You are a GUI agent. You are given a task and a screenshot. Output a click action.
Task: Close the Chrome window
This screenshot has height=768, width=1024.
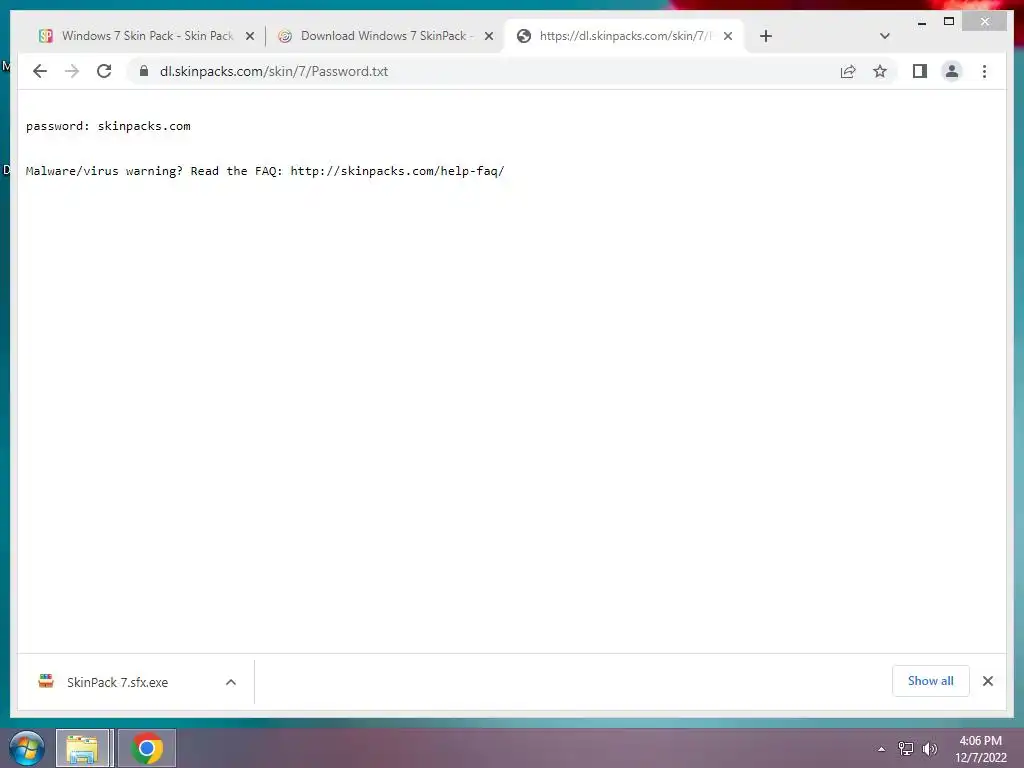[x=985, y=22]
